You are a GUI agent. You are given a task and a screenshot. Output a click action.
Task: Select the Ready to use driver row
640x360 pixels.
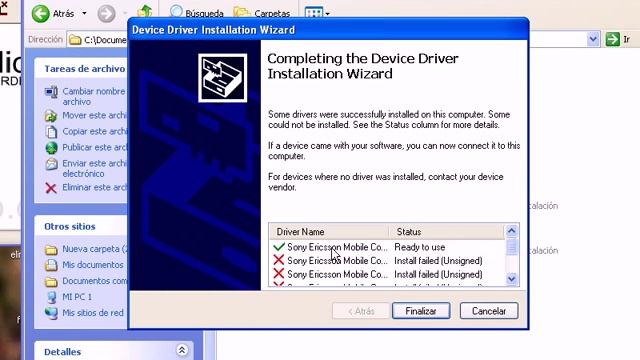(387, 247)
